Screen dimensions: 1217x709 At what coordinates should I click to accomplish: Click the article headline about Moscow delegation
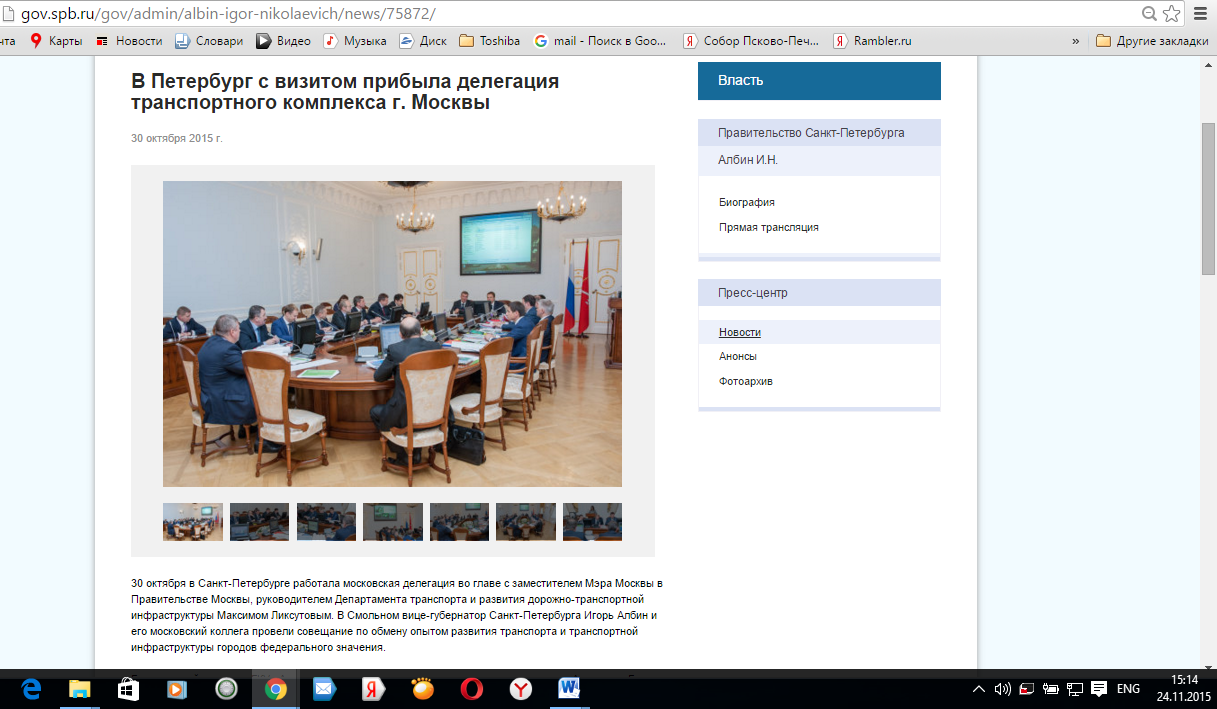click(345, 91)
